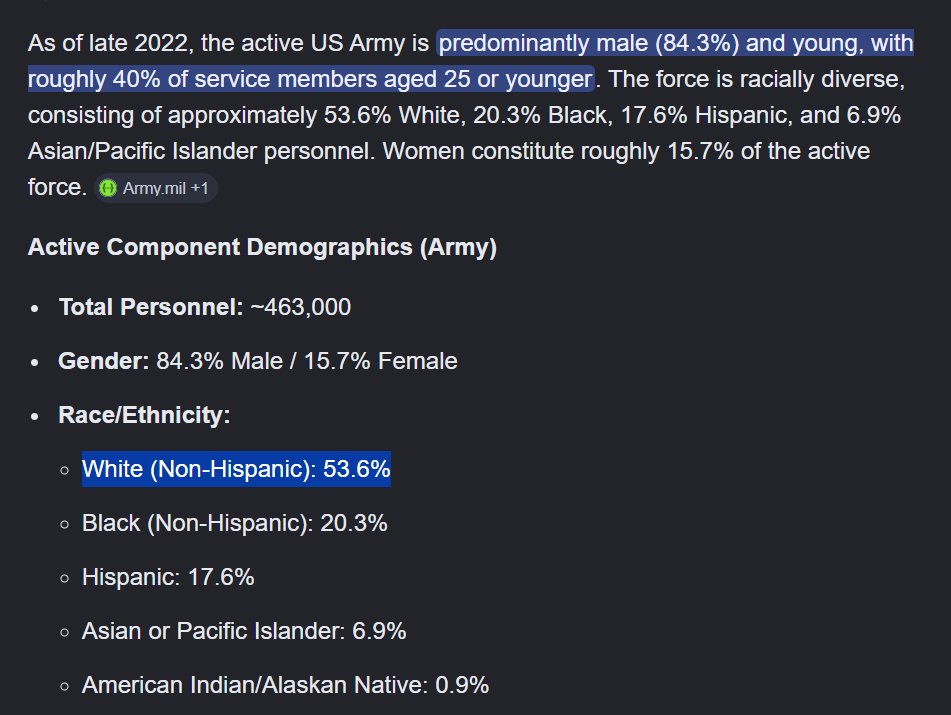The height and width of the screenshot is (715, 951).
Task: Click the 'As of late 2022' opening text
Action: pos(111,43)
